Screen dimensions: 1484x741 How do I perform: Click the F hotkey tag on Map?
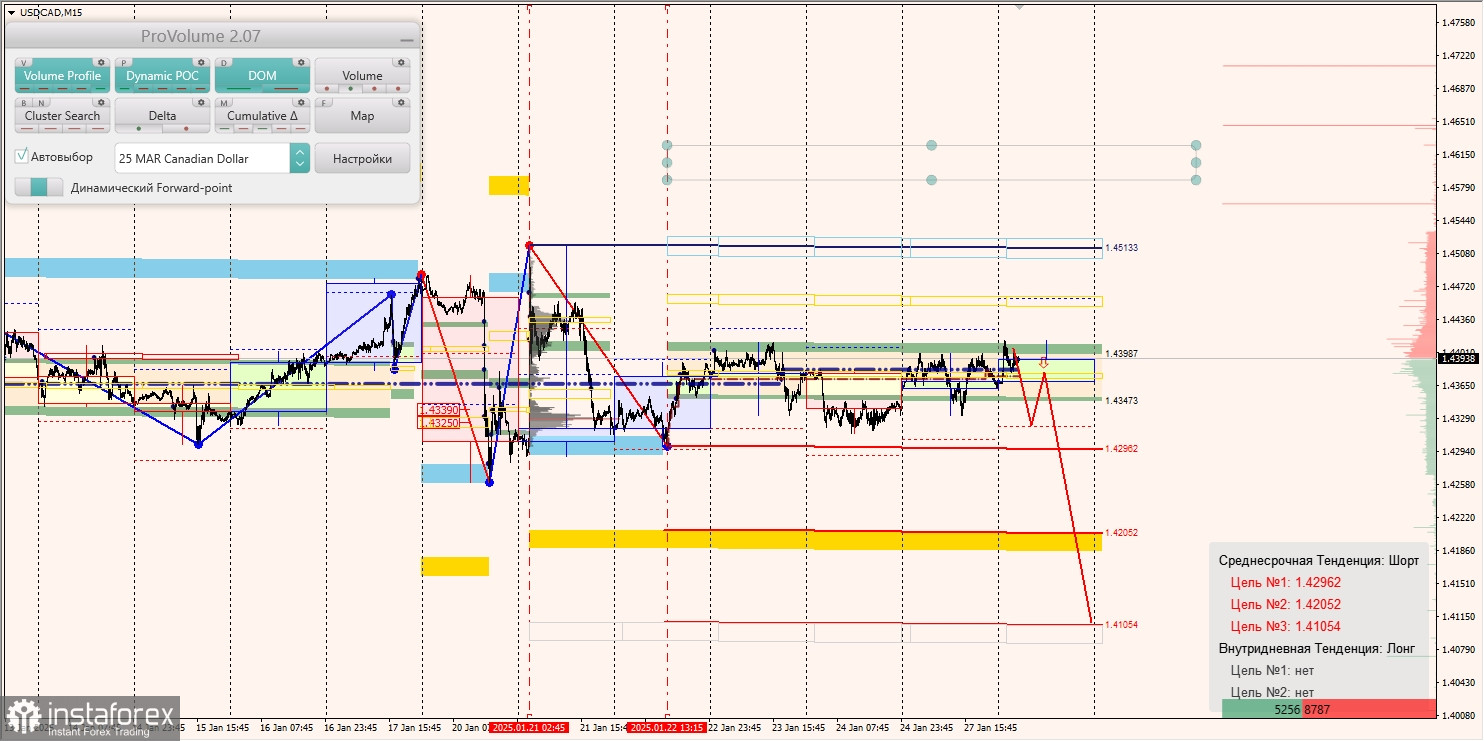pos(324,103)
